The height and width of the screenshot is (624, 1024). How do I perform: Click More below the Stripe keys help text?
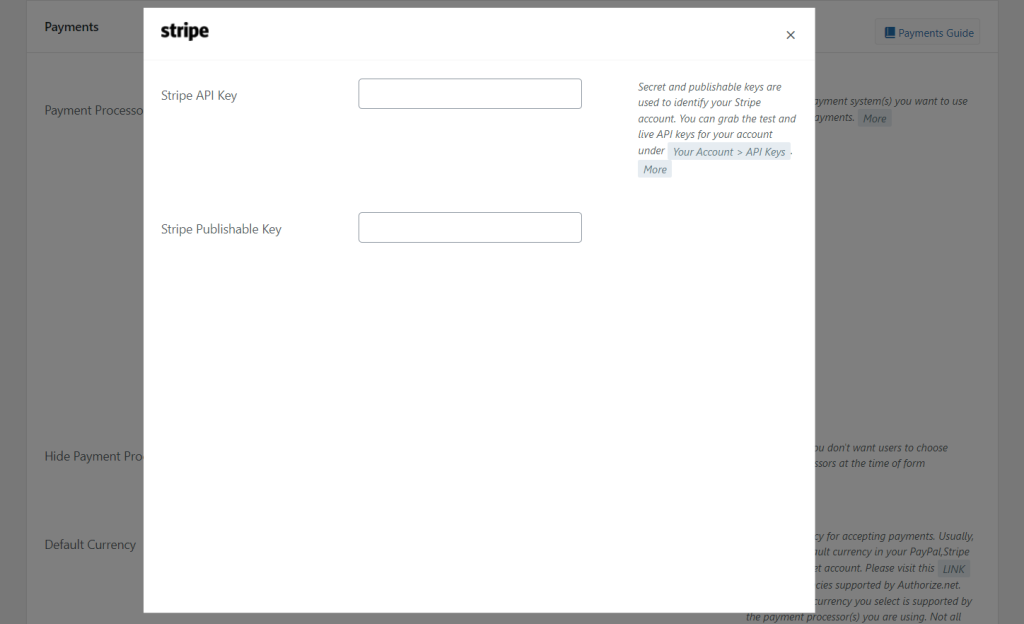[655, 170]
